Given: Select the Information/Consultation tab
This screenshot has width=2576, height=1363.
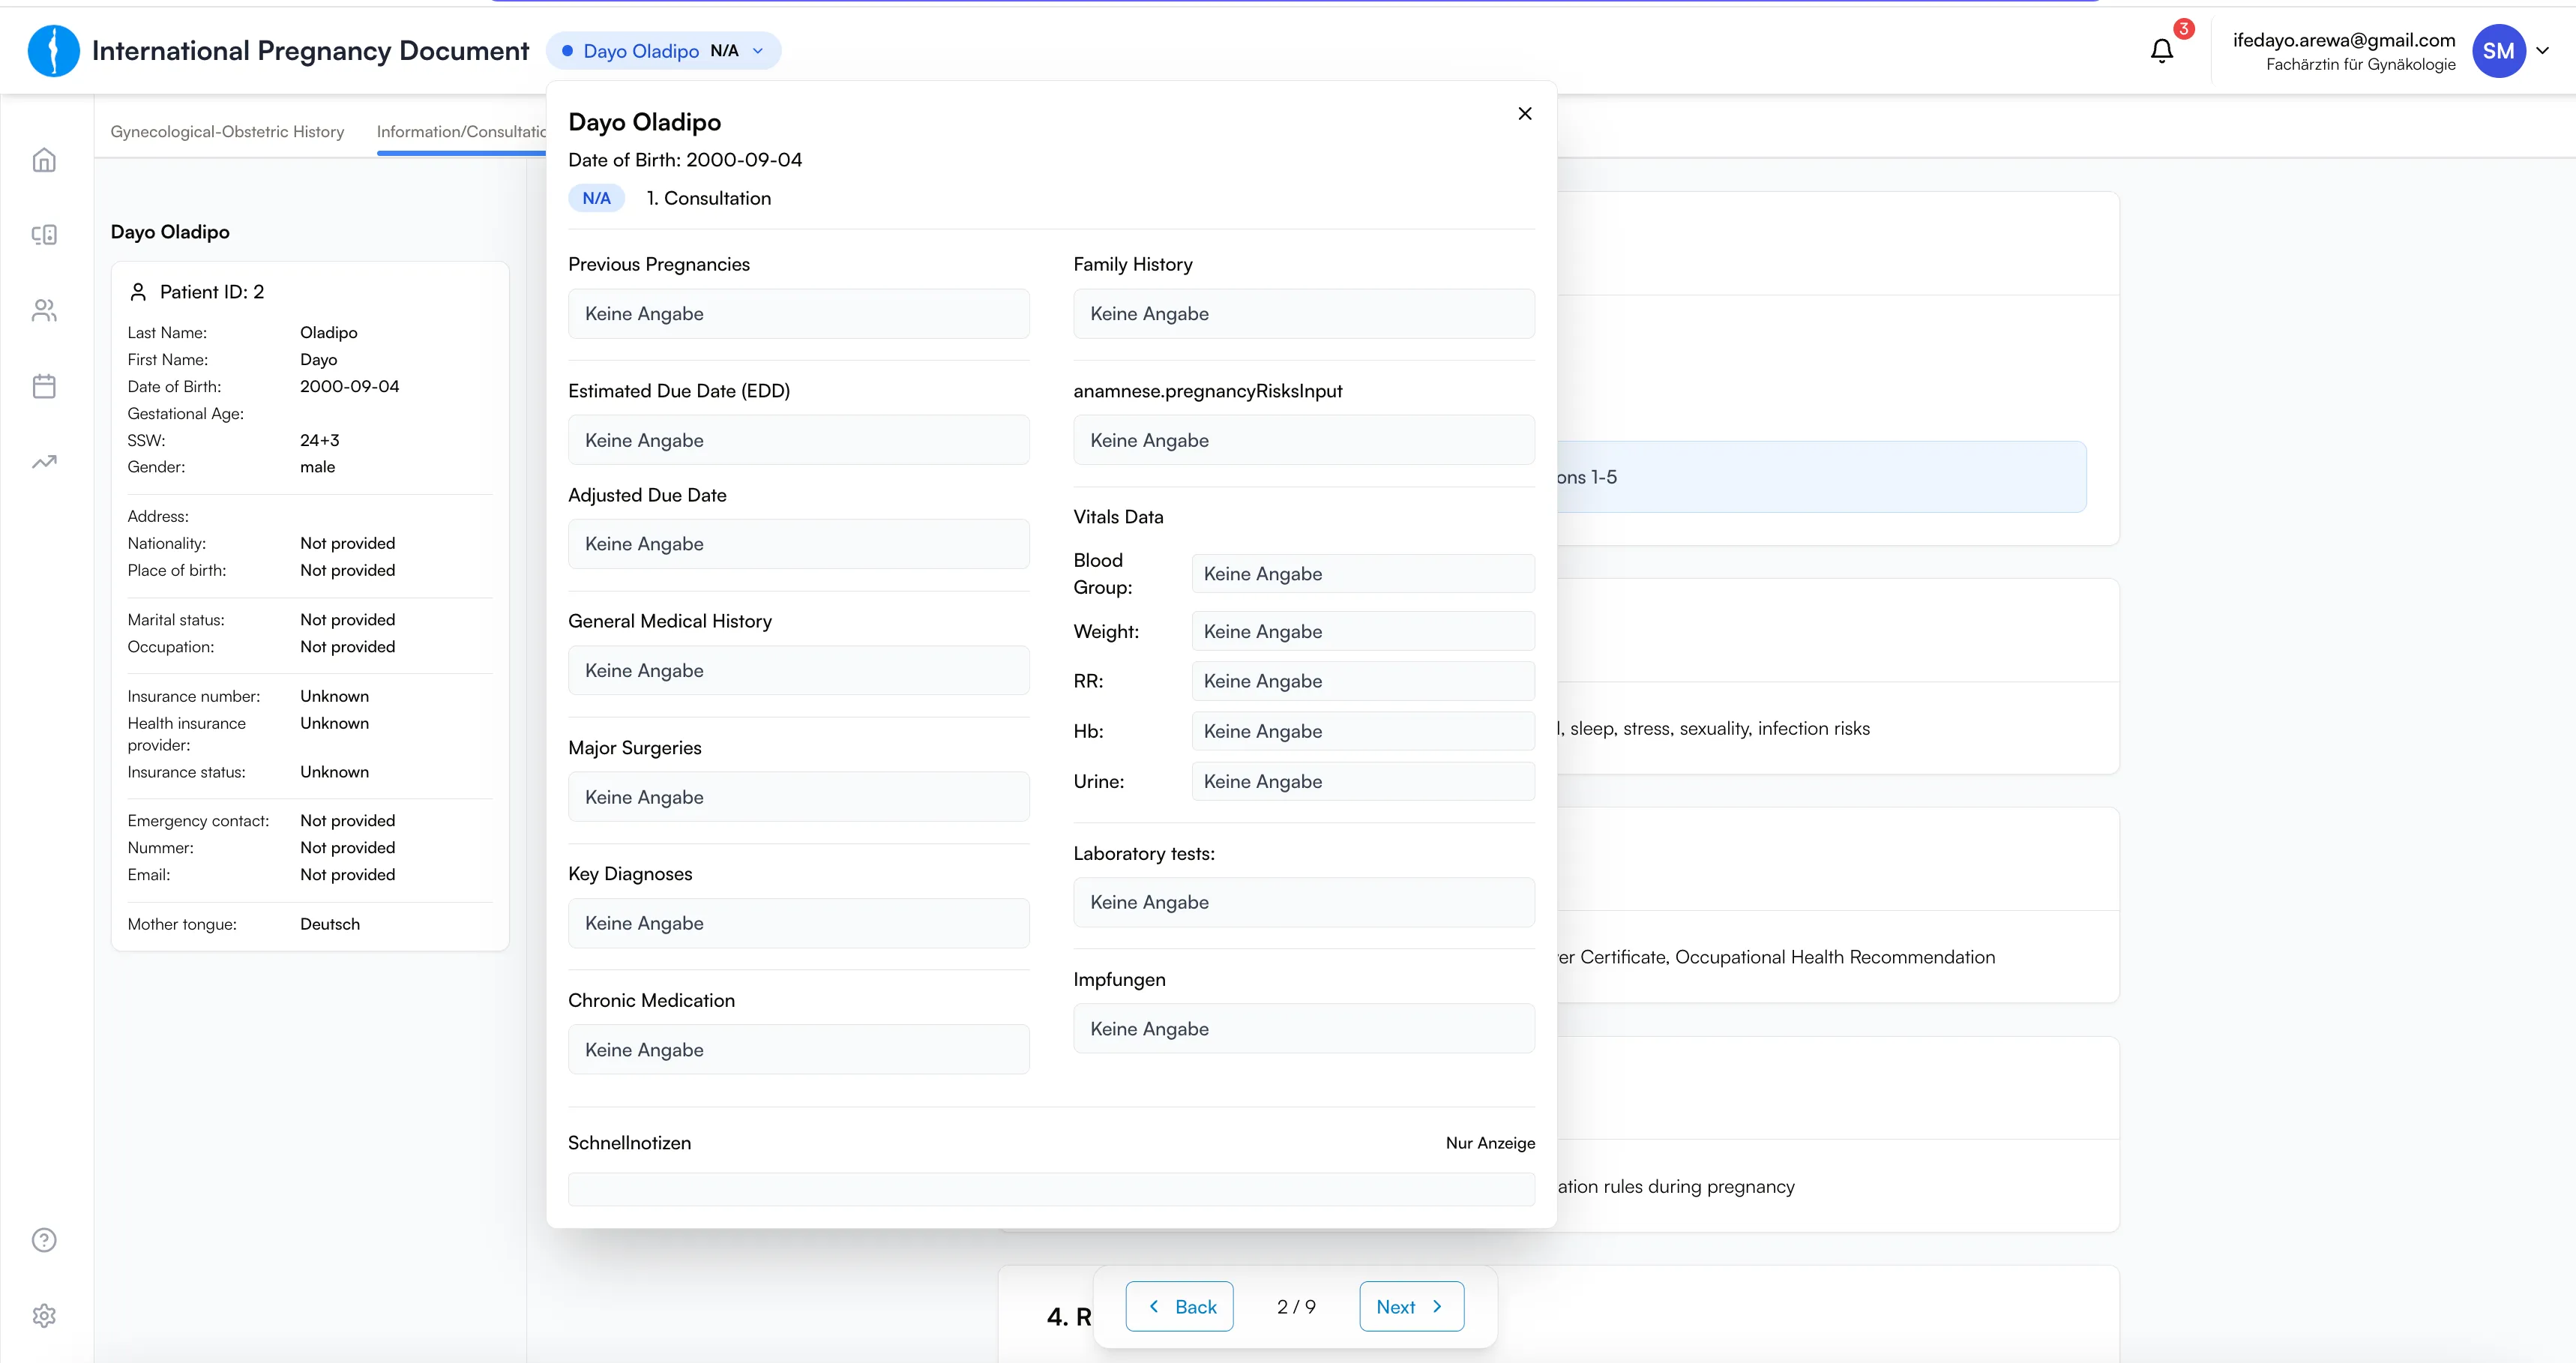Looking at the screenshot, I should [461, 132].
